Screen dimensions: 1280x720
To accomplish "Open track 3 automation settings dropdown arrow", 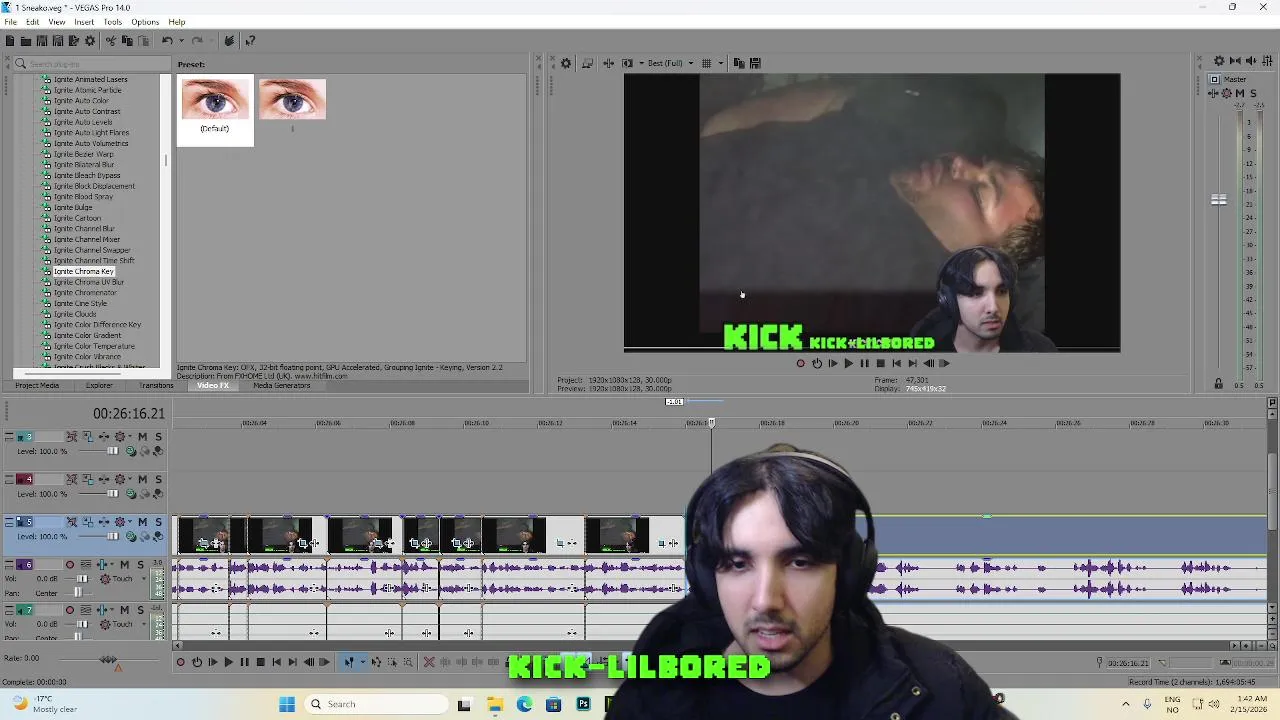I will click(x=130, y=437).
